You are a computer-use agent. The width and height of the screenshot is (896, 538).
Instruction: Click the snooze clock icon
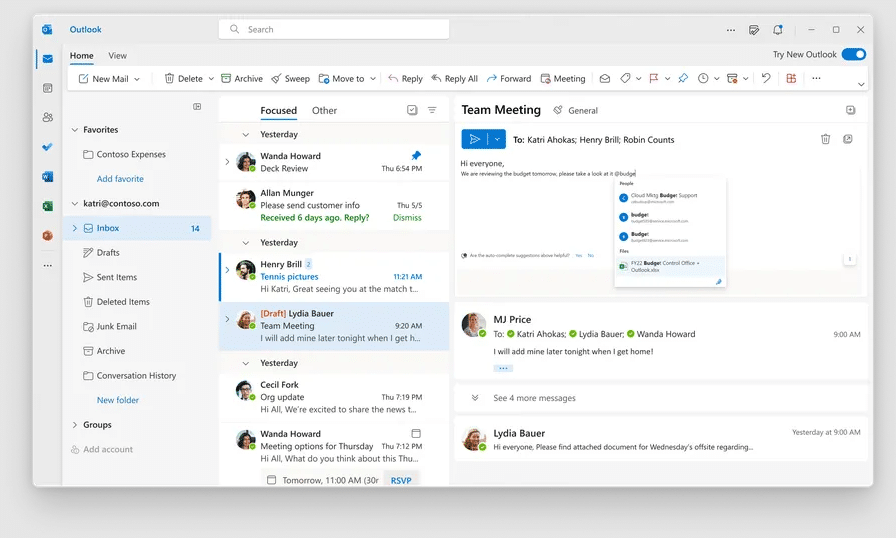(703, 78)
